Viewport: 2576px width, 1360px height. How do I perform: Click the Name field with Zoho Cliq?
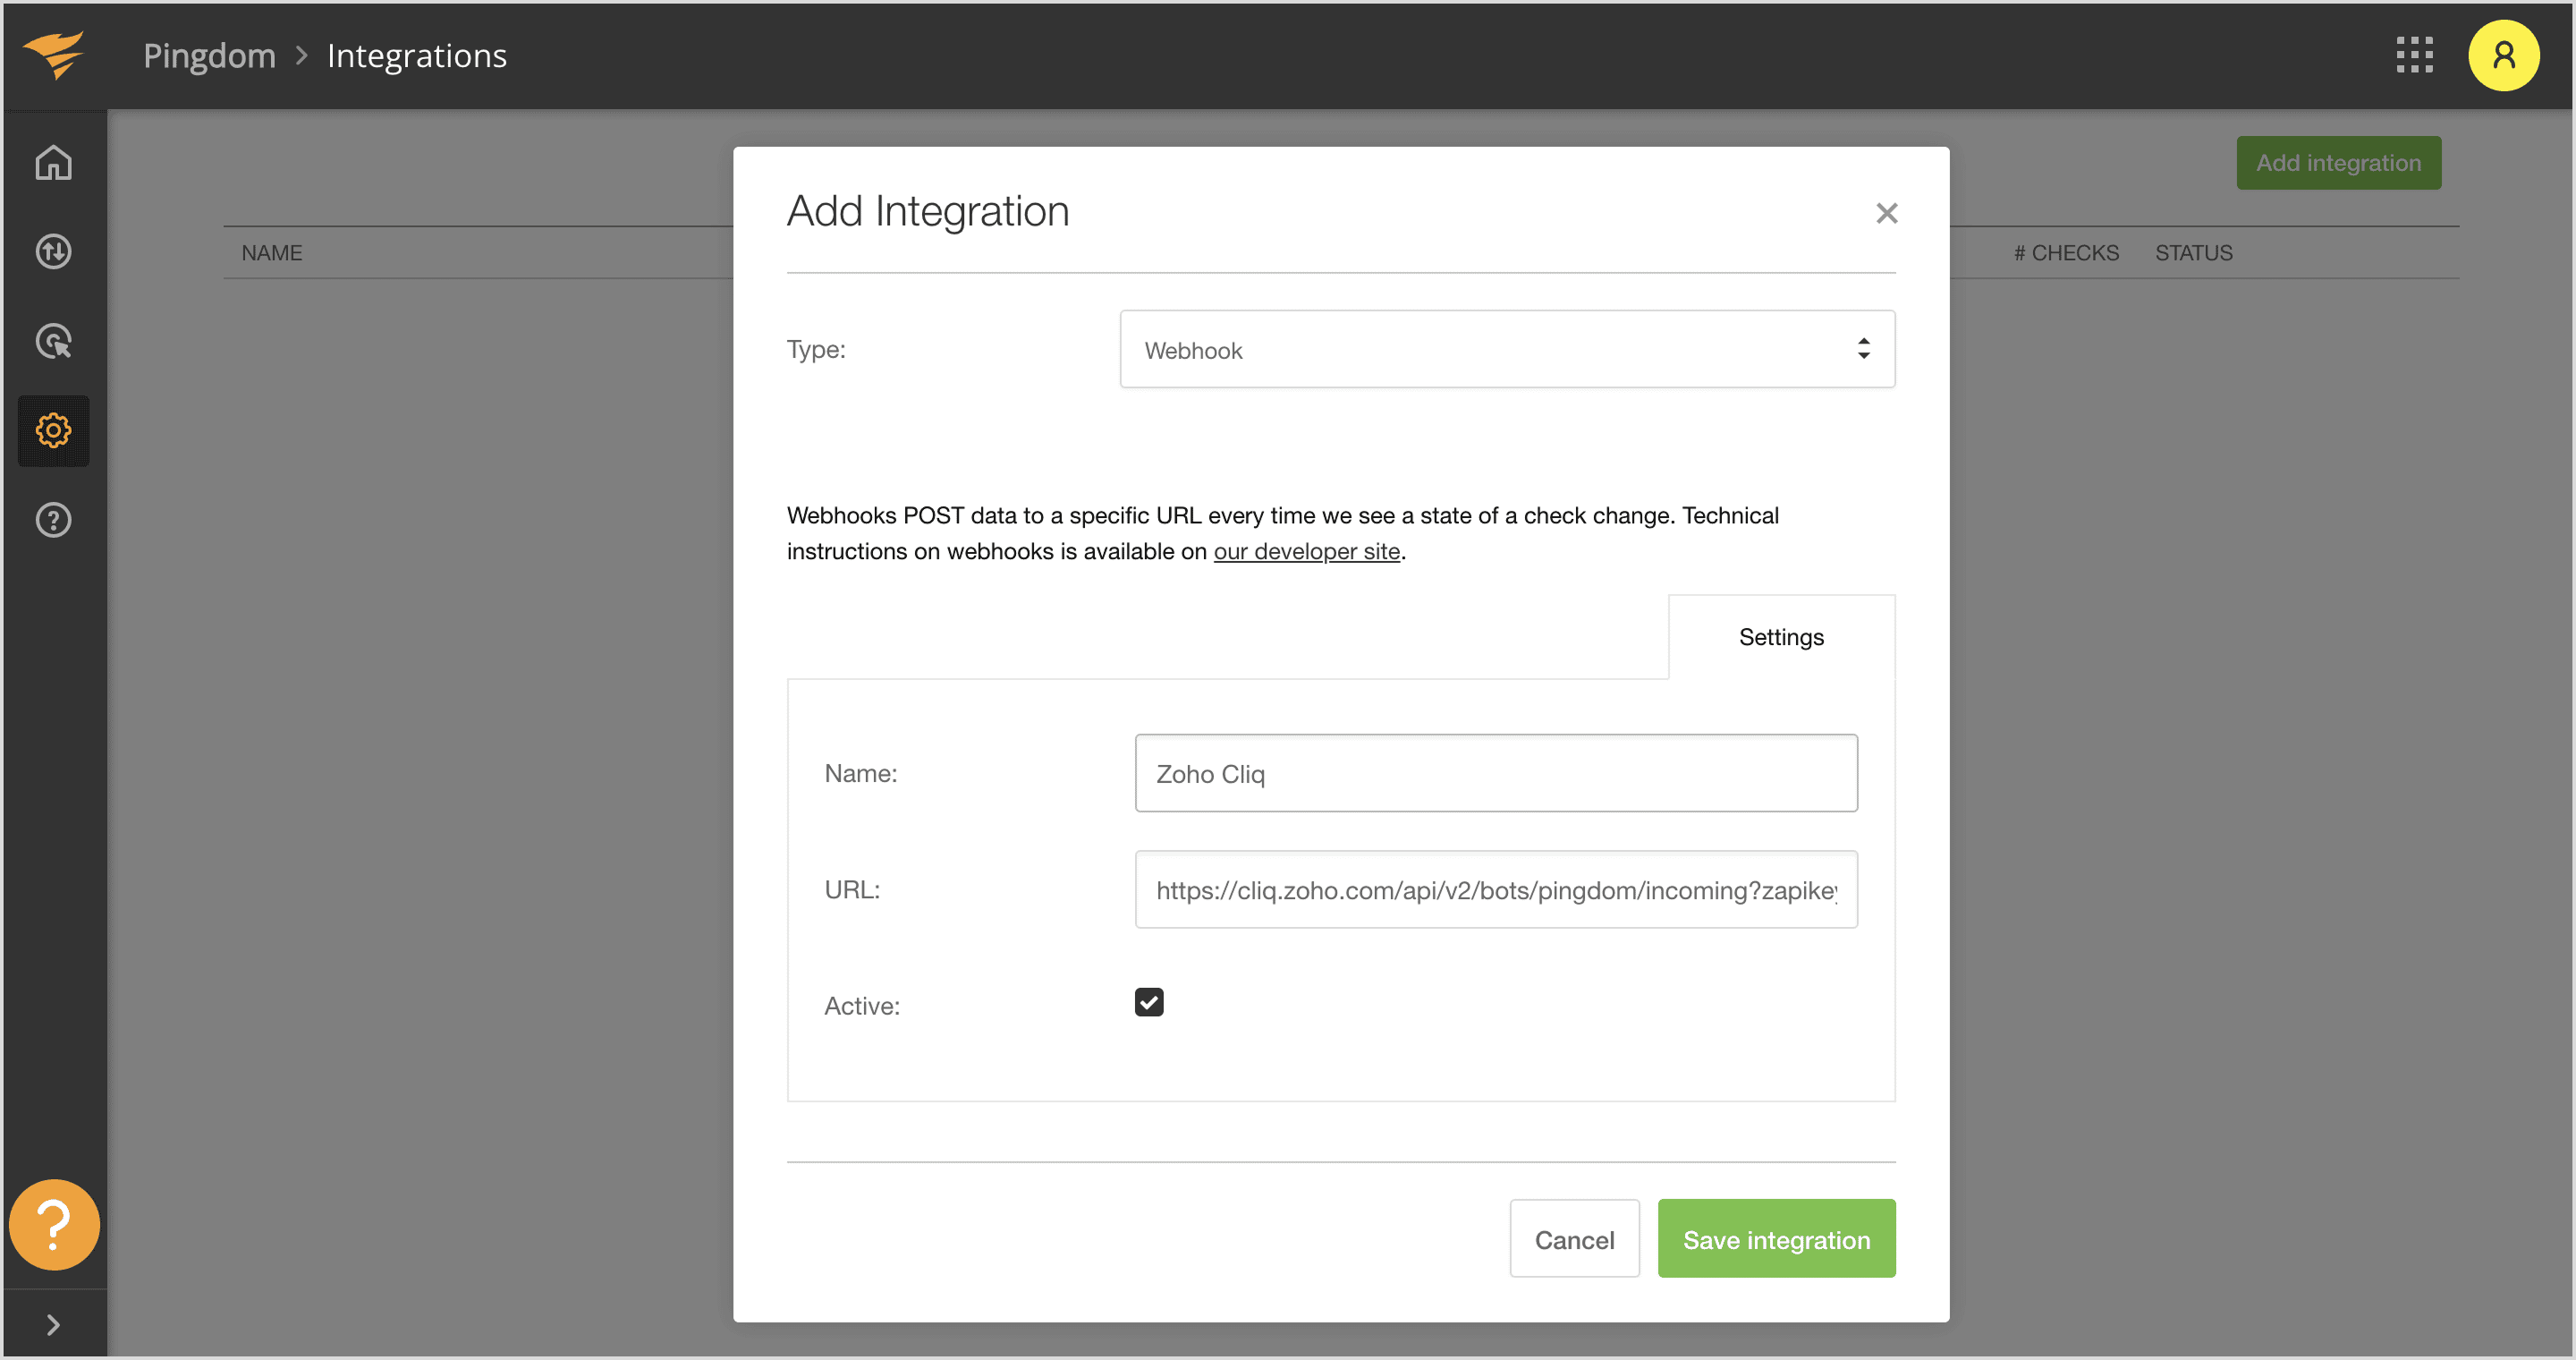click(x=1496, y=773)
